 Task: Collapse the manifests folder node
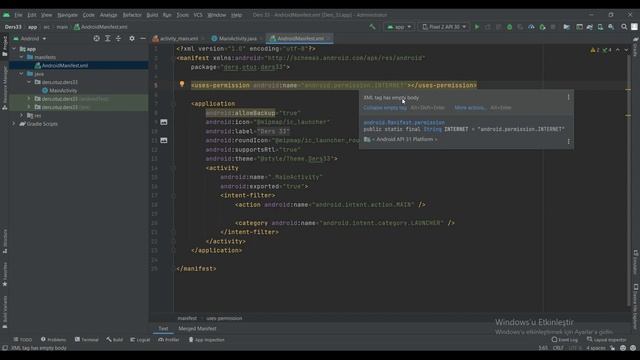point(22,57)
